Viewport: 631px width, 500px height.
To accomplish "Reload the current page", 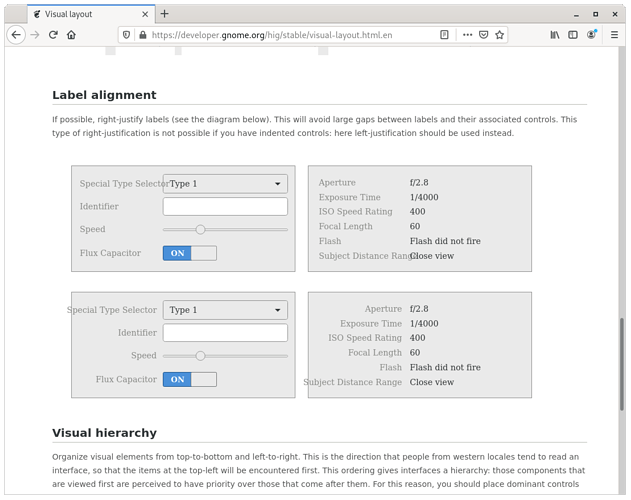I will 53,34.
